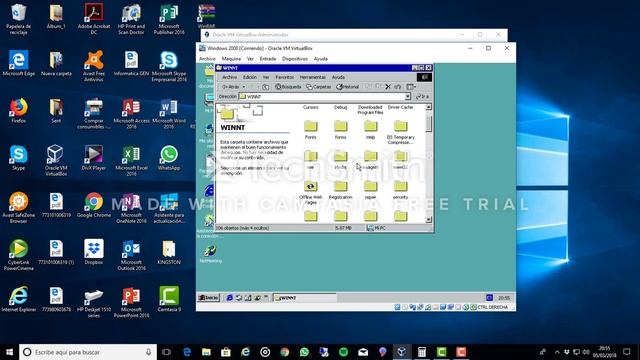Click the Cortana microphone icon
Image resolution: width=640 pixels, height=360 pixels.
point(148,352)
